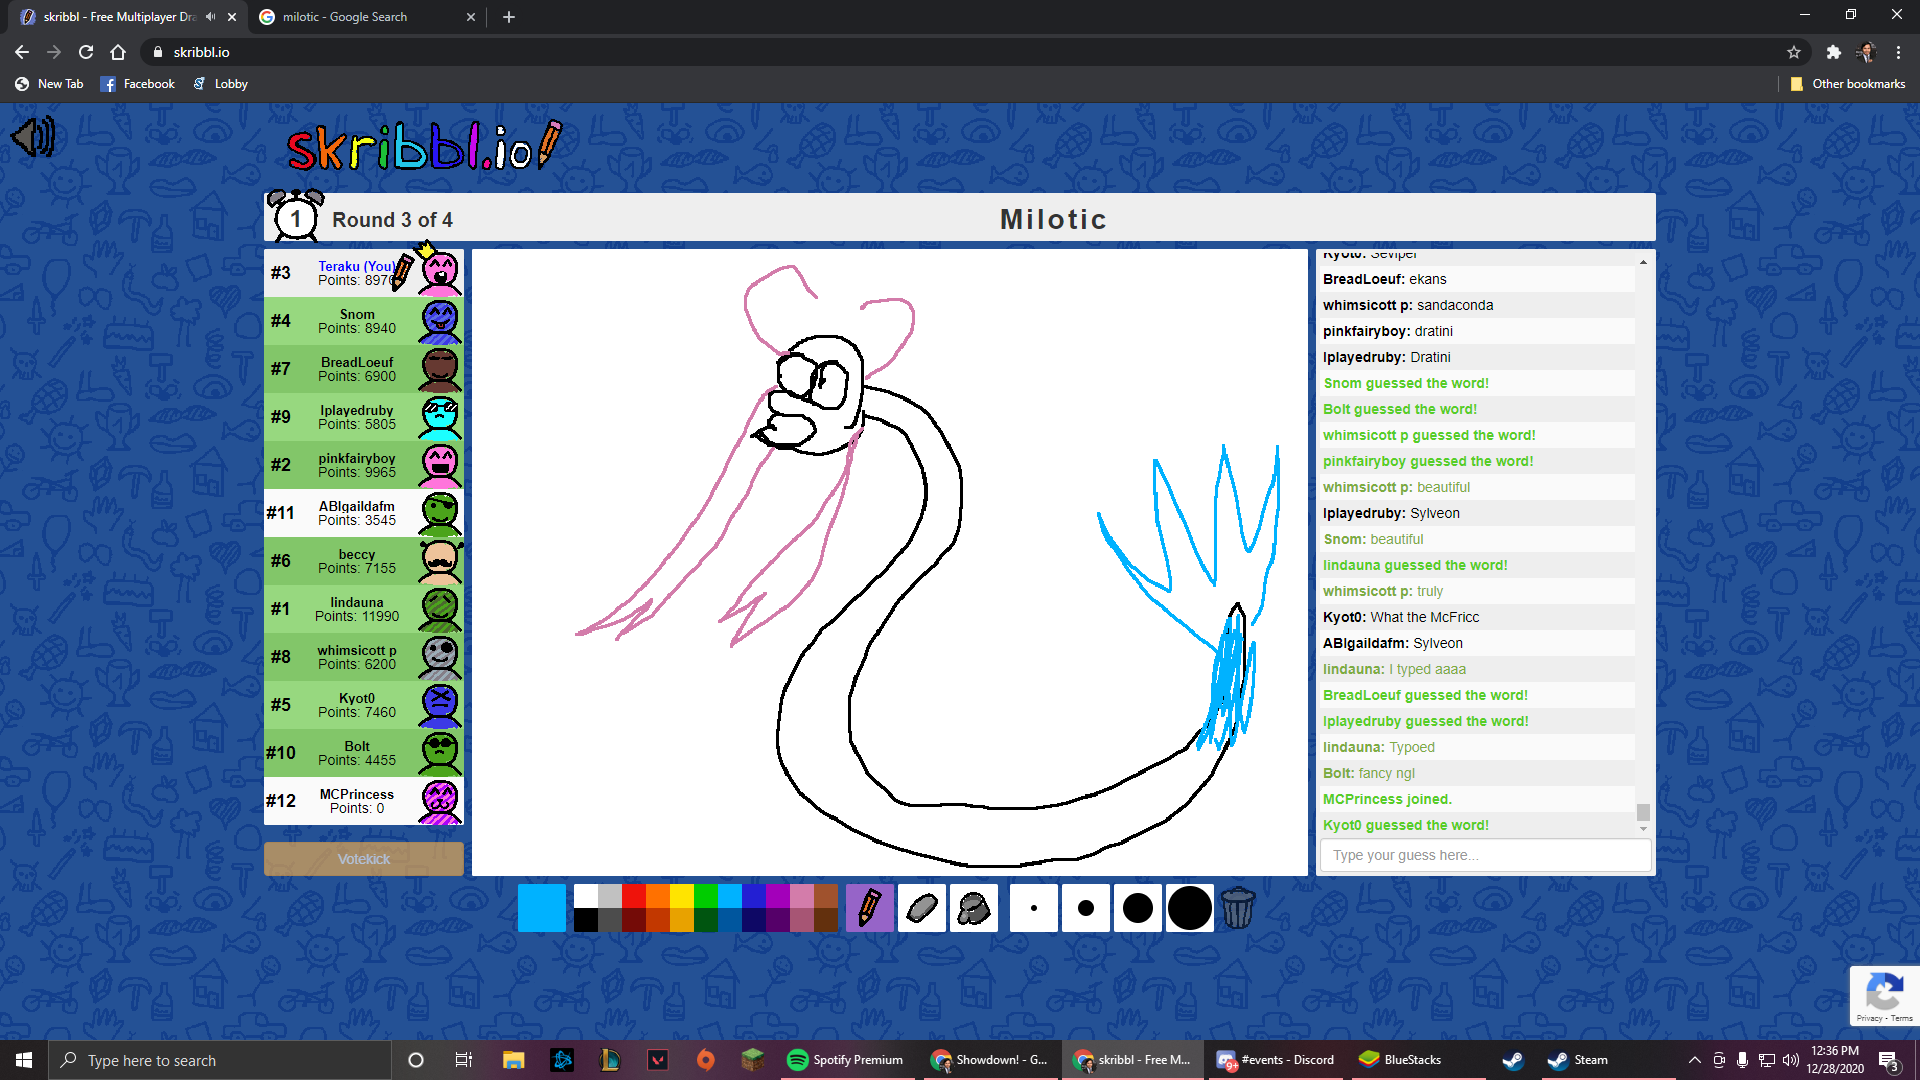Select the eraser tool
Viewport: 1920px width, 1080px height.
point(921,908)
